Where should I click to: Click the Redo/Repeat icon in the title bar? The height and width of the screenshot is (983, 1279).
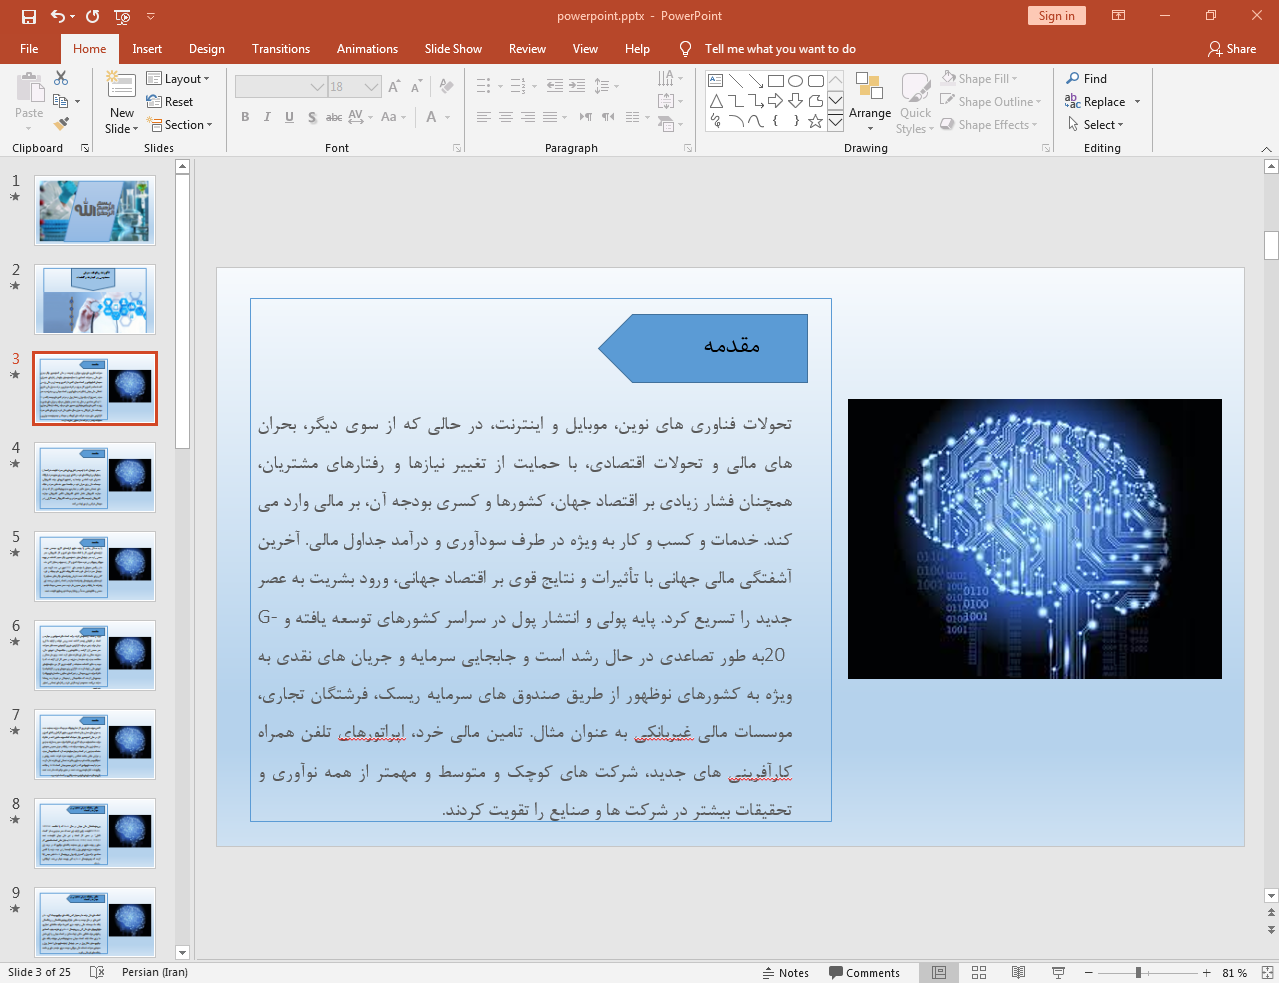[x=92, y=16]
